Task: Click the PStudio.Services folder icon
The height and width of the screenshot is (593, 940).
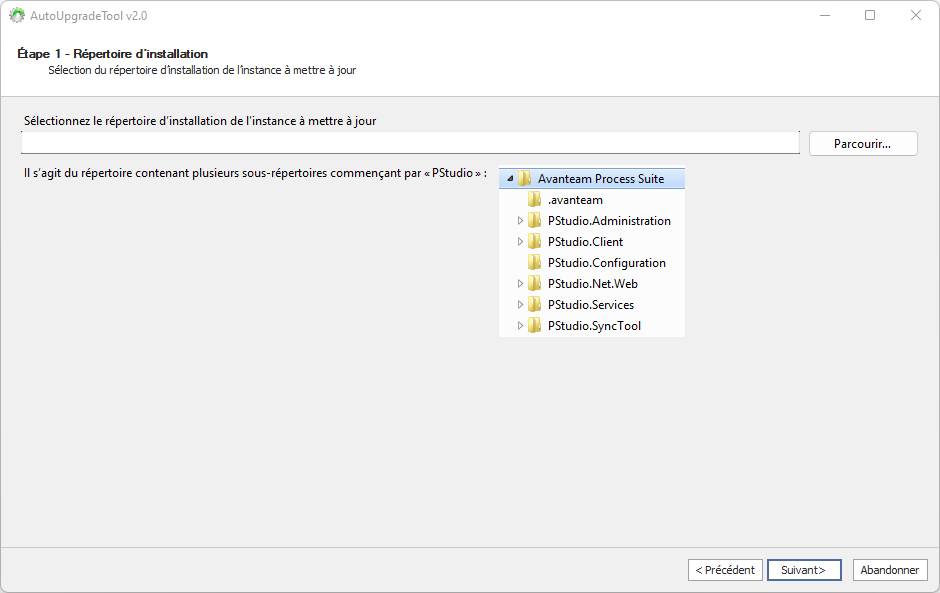Action: [x=534, y=305]
